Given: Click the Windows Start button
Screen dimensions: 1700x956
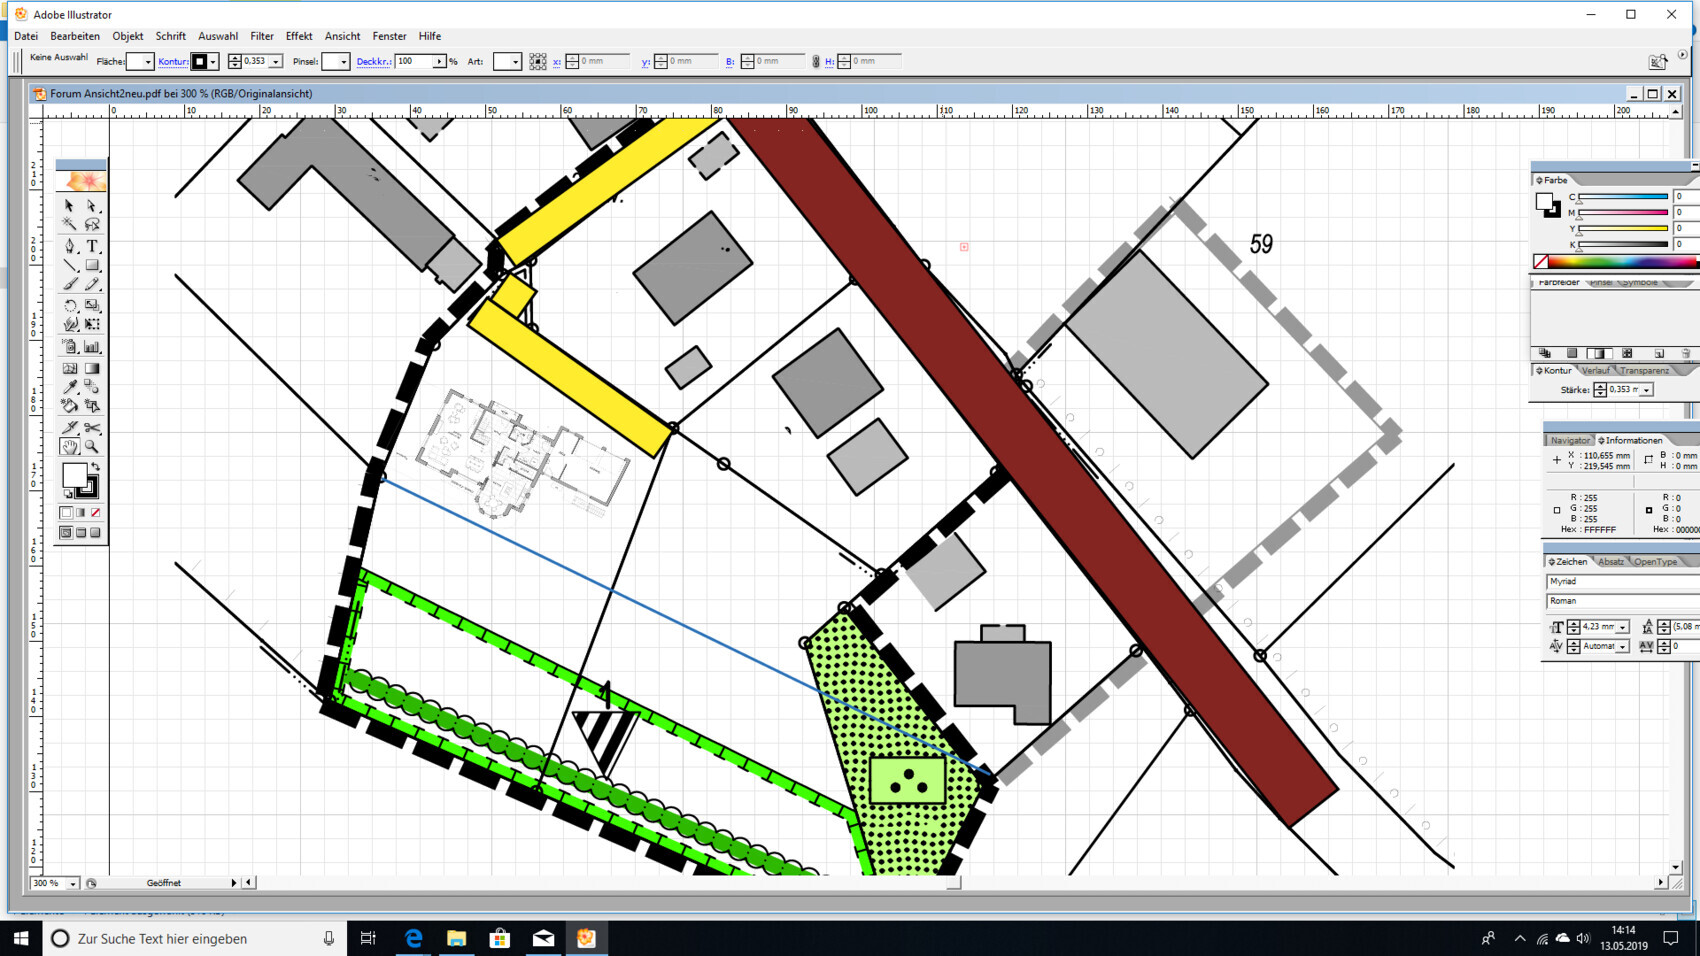Looking at the screenshot, I should click(x=19, y=938).
